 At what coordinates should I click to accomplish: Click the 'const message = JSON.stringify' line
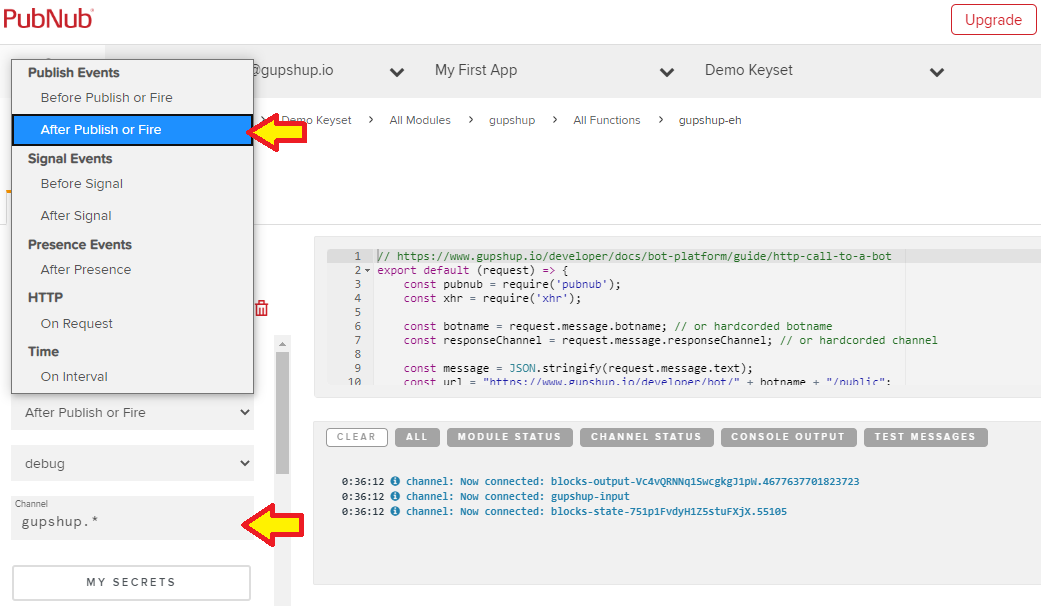point(577,368)
